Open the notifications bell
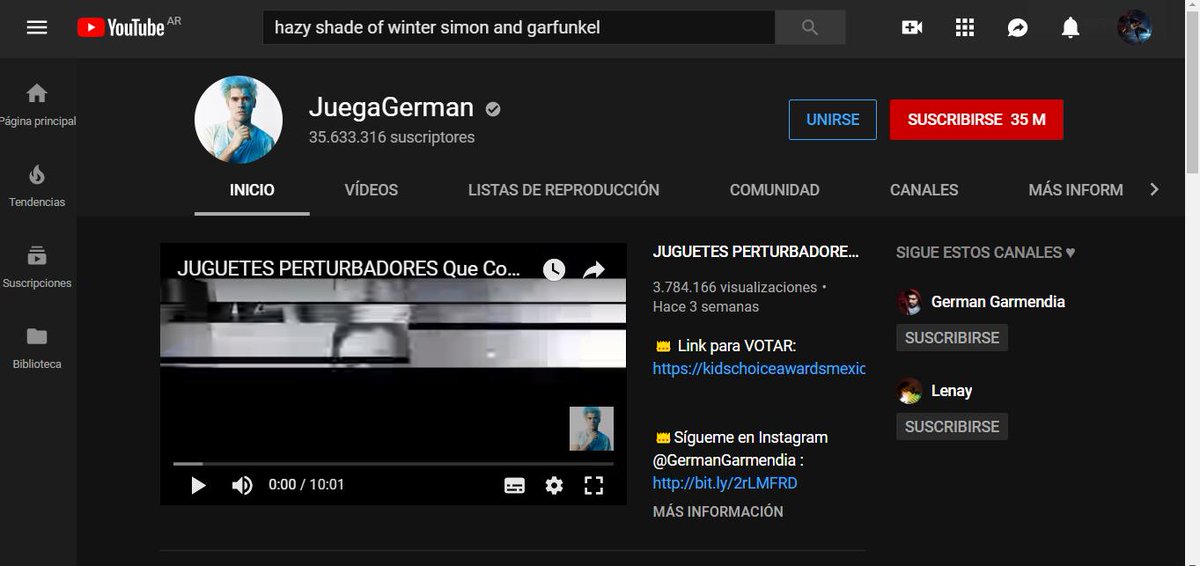 (1071, 27)
